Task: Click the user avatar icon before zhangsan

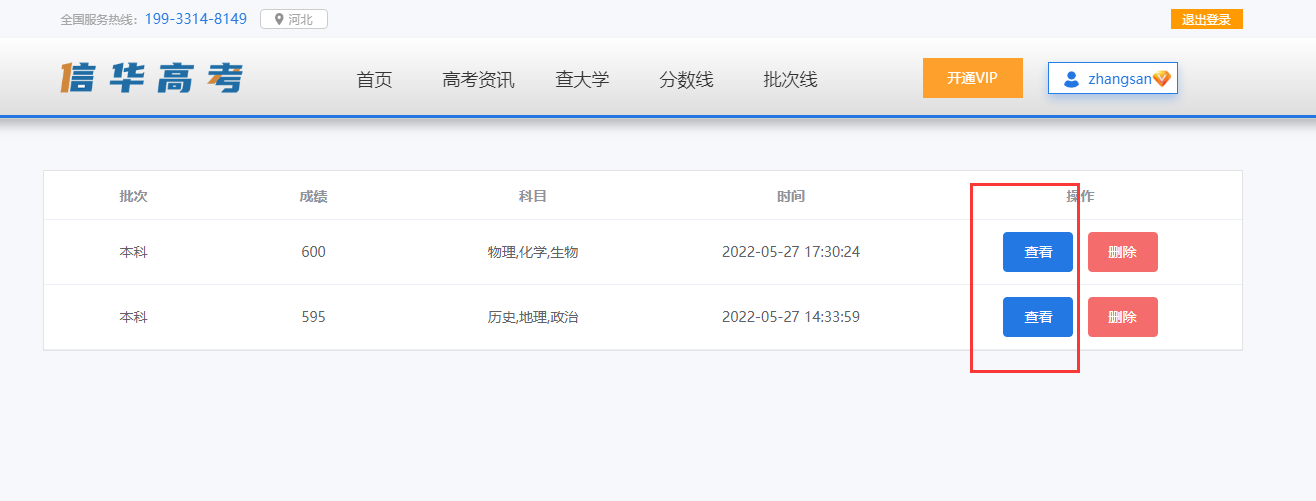Action: [1071, 79]
